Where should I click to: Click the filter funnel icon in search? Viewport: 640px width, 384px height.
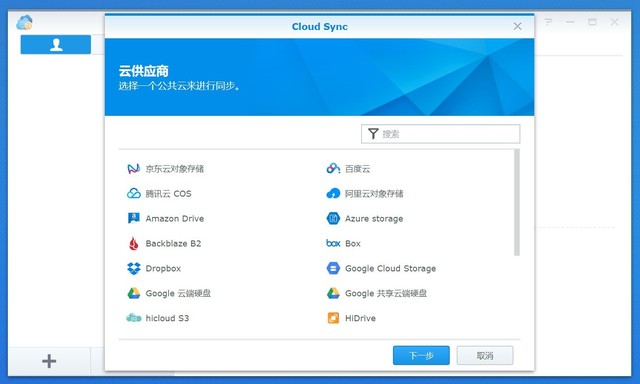pyautogui.click(x=373, y=133)
